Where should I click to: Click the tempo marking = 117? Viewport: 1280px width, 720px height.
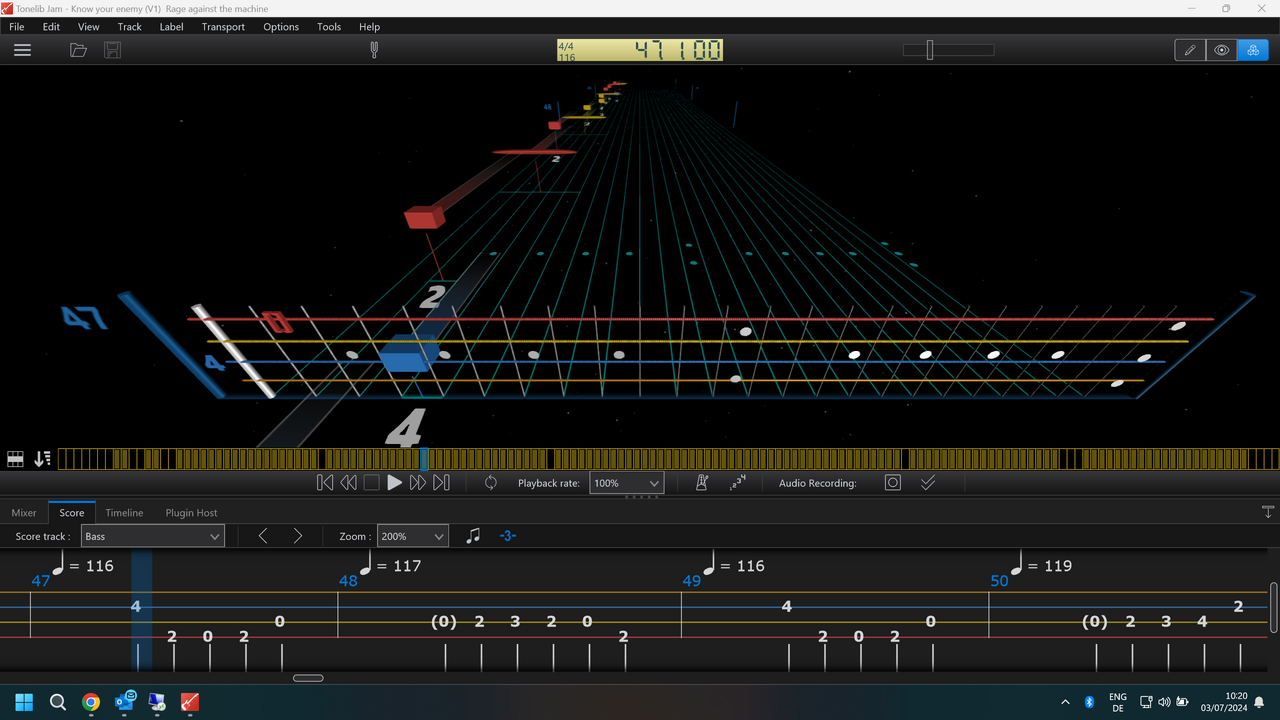pyautogui.click(x=391, y=565)
